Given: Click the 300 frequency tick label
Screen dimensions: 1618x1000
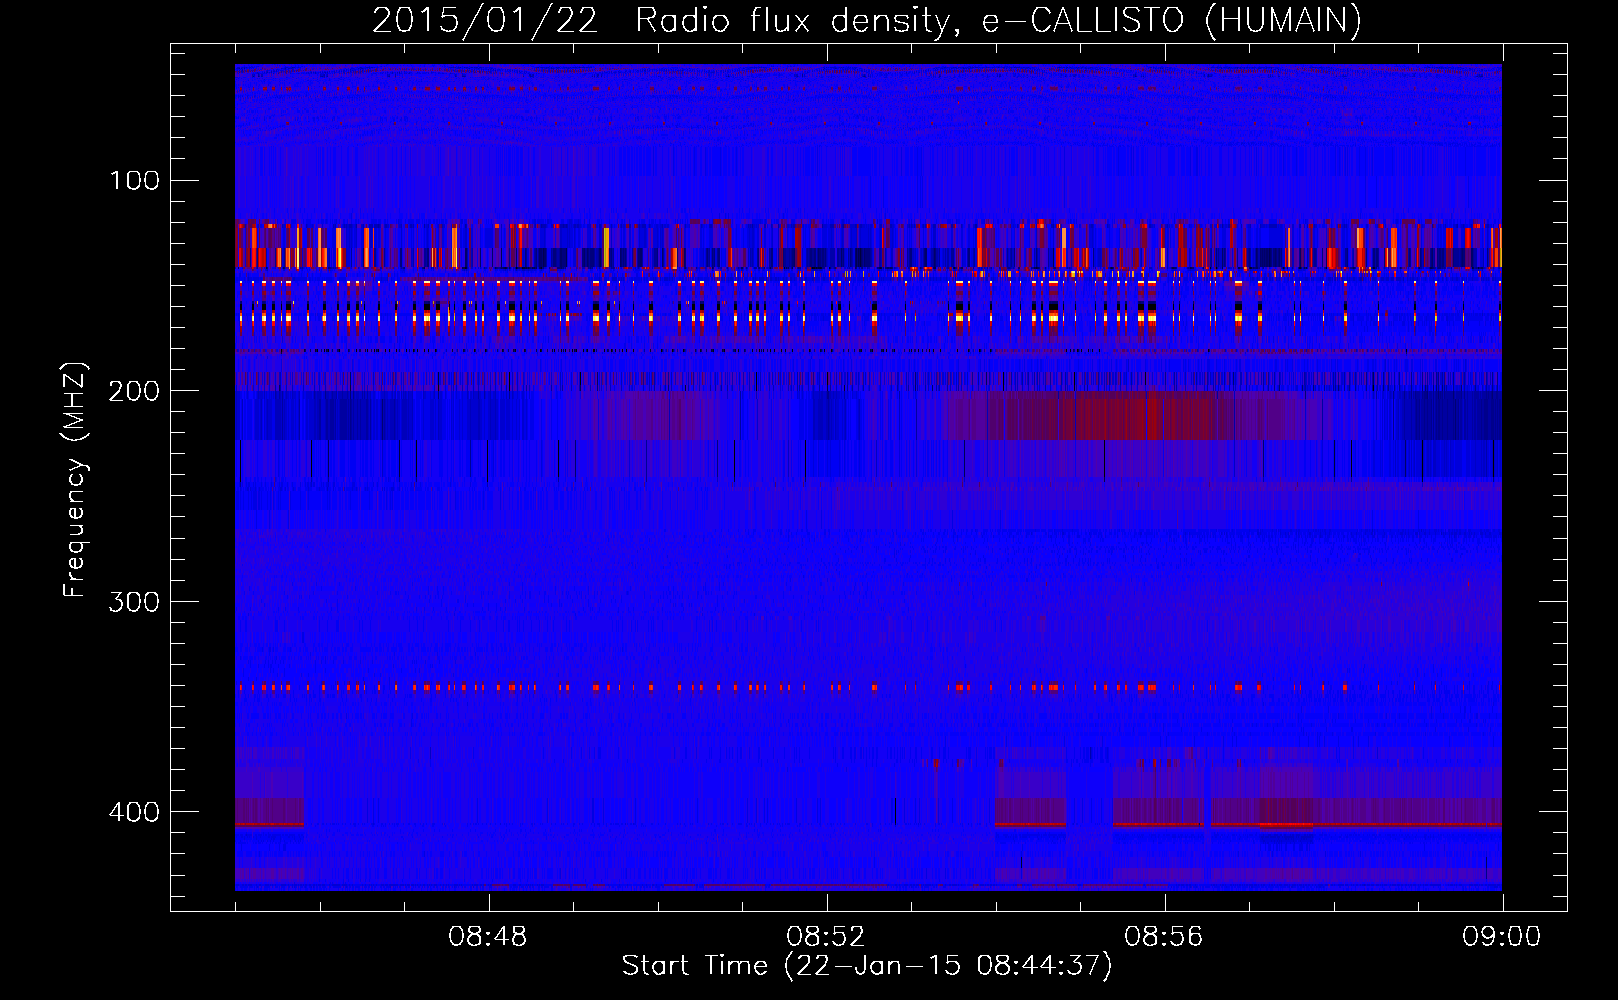Looking at the screenshot, I should pos(135,601).
